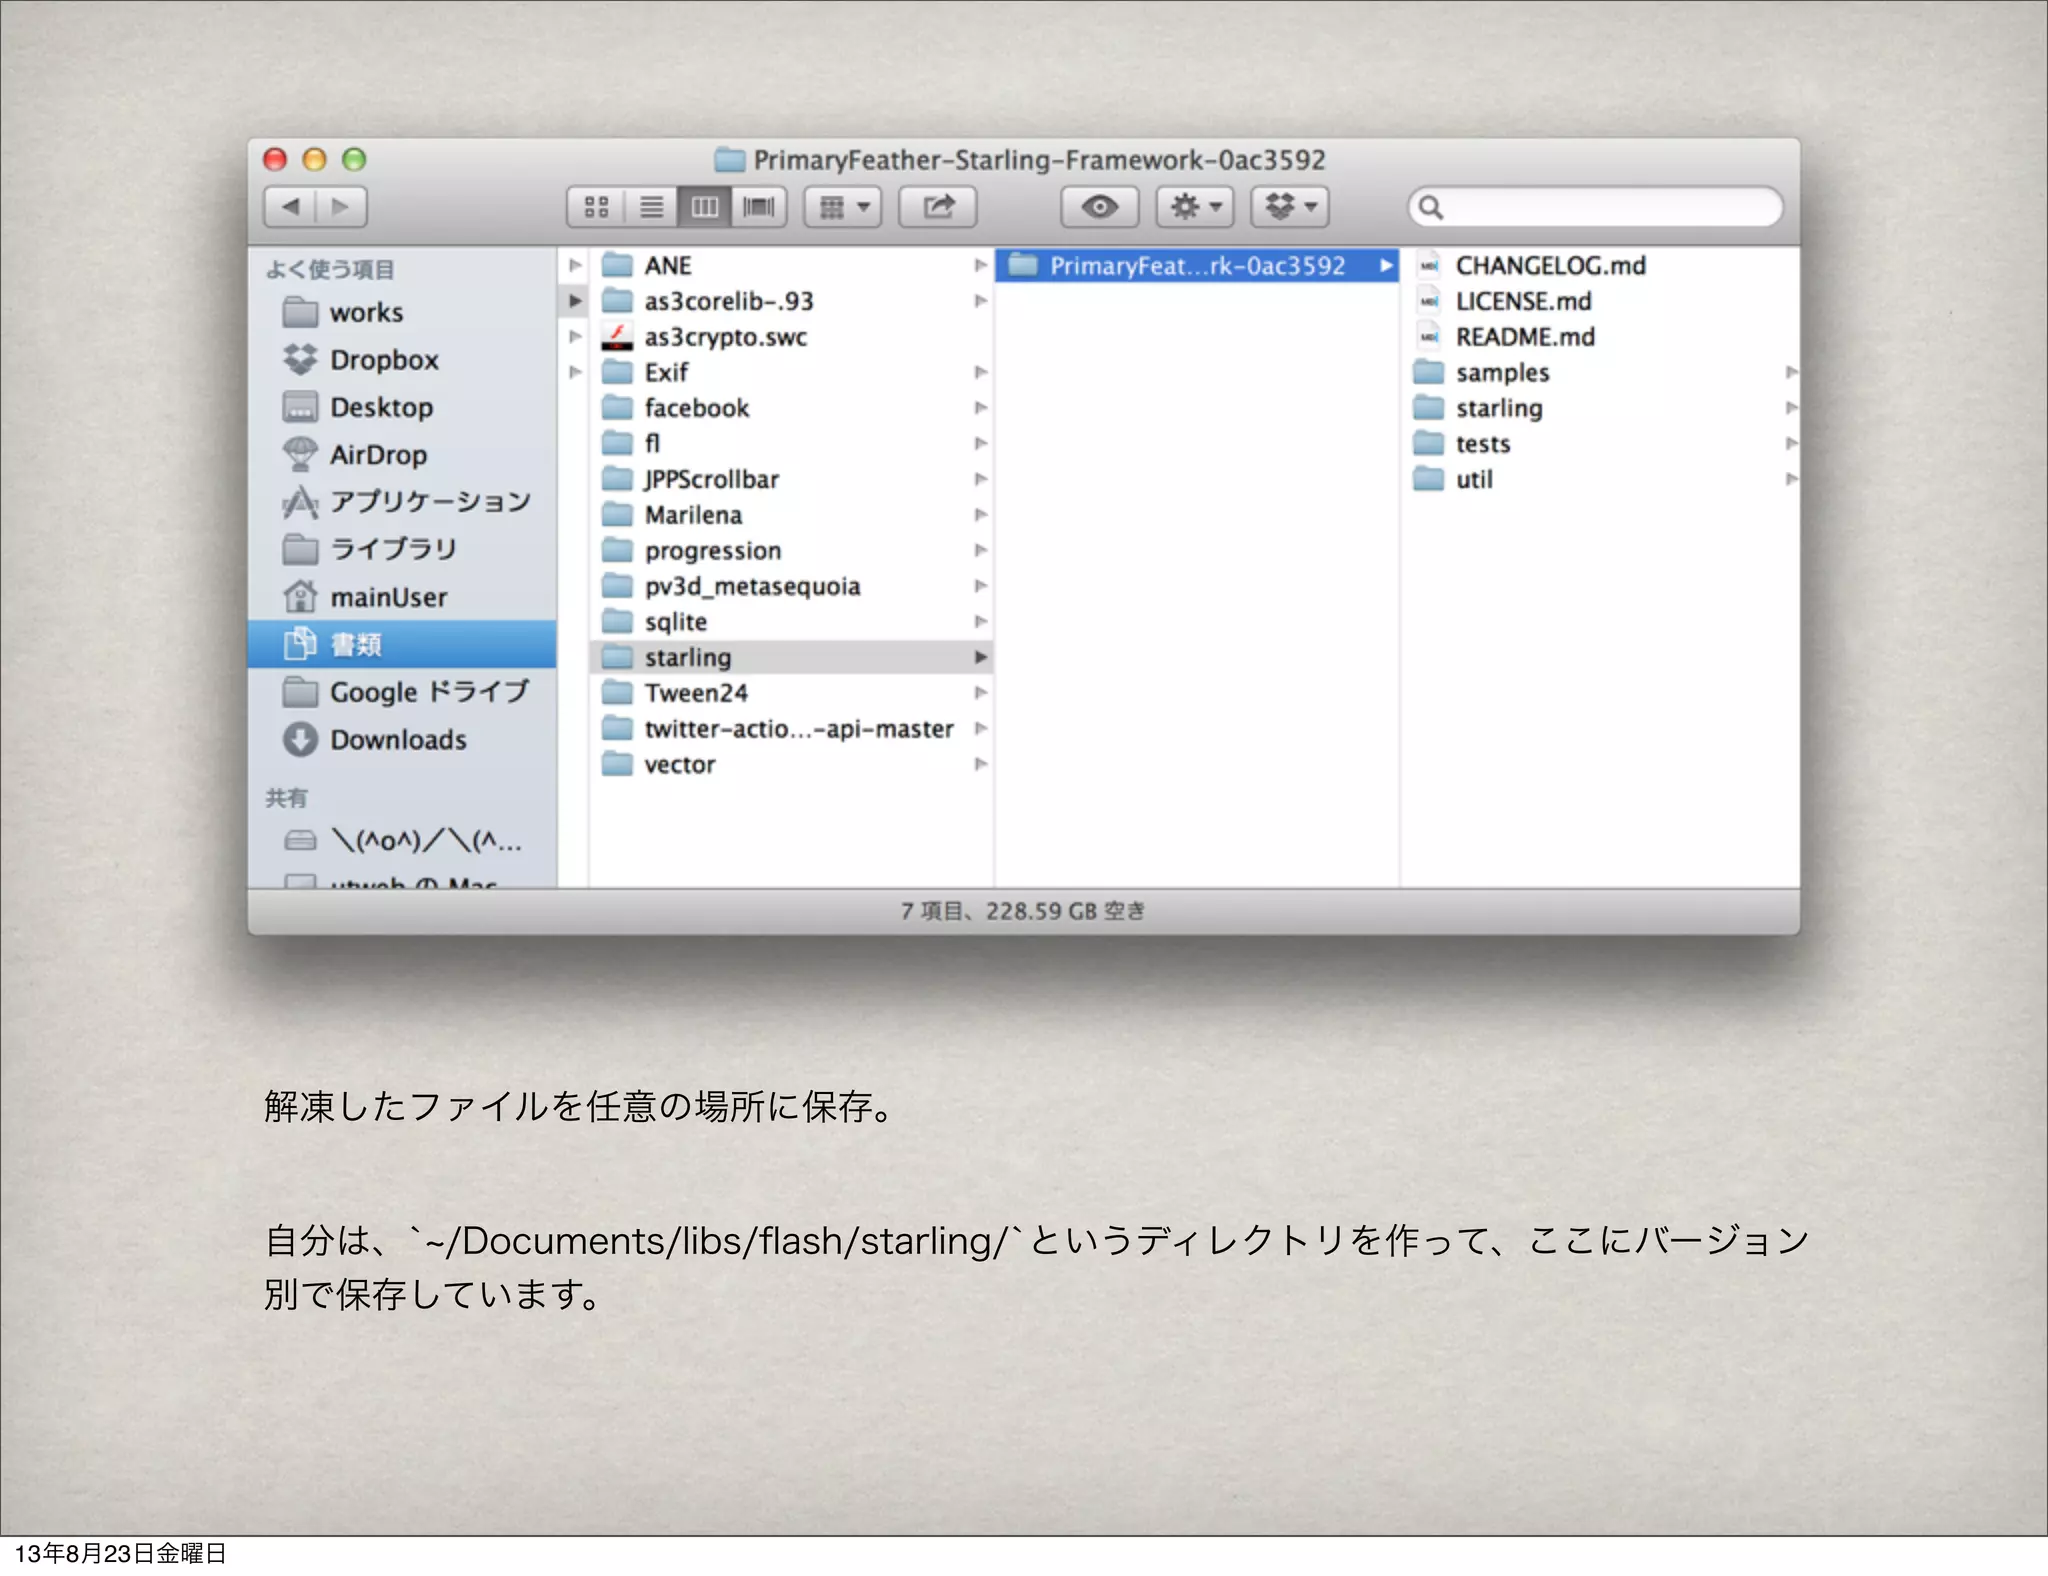Click the mainUser house icon
This screenshot has height=1576, width=2048.
pos(300,597)
